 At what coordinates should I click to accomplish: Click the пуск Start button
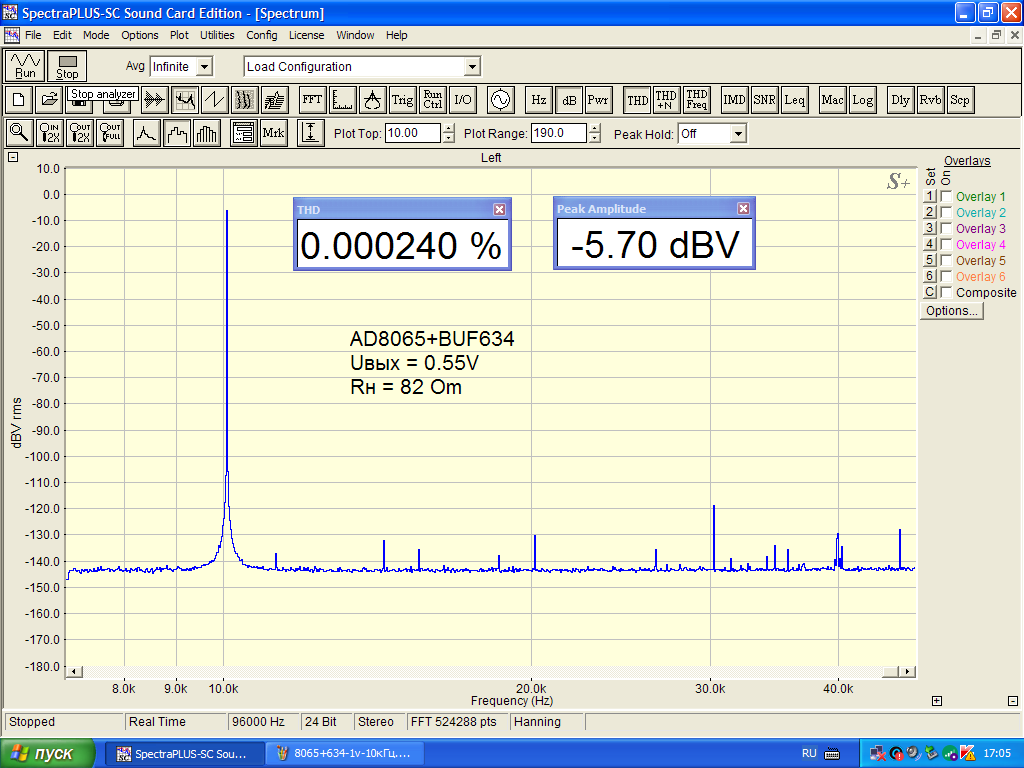[48, 753]
